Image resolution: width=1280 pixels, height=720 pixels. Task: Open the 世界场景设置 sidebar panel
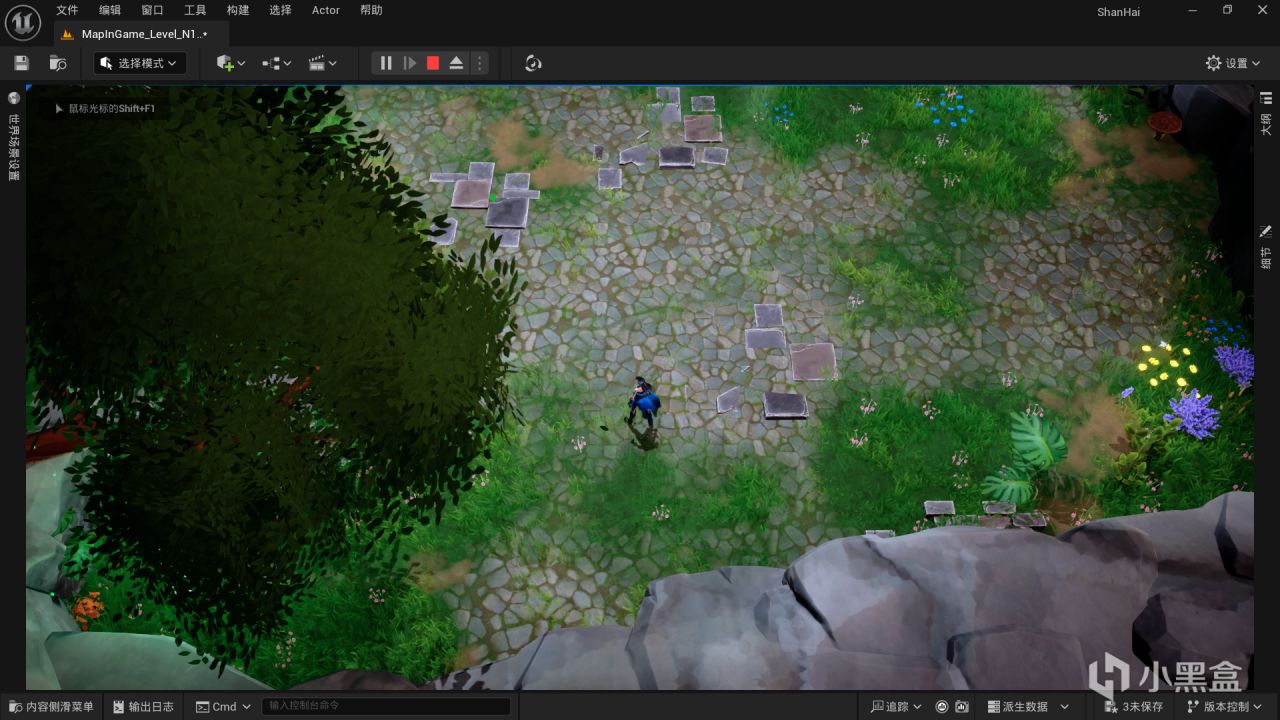14,137
